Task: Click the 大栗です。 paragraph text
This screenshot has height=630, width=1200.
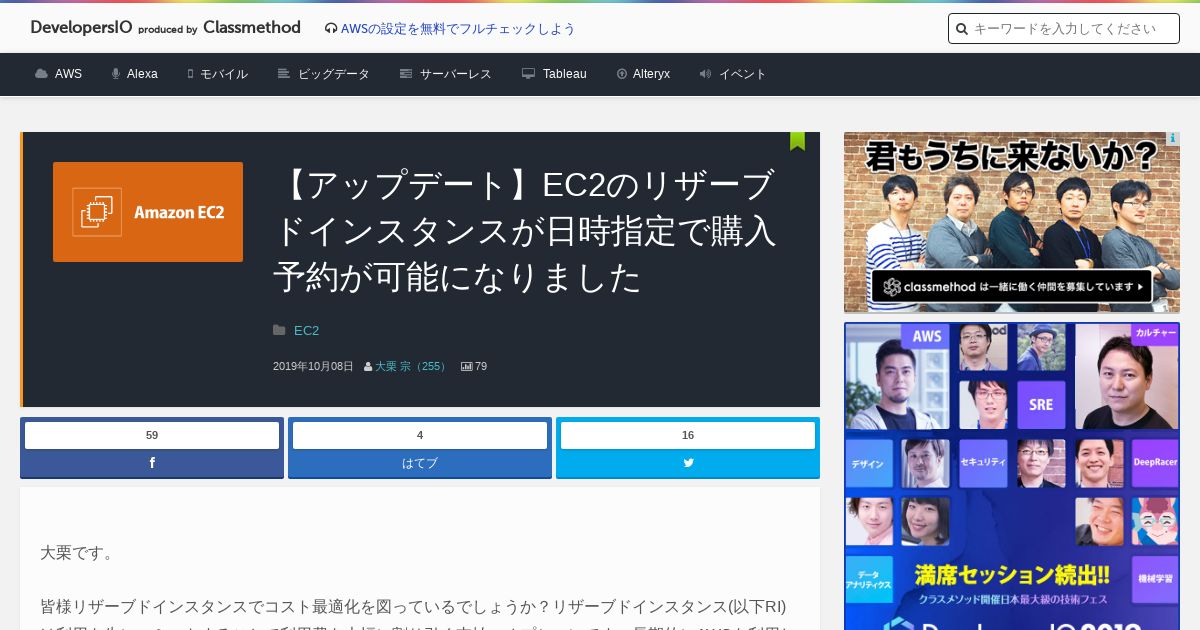Action: click(x=79, y=553)
